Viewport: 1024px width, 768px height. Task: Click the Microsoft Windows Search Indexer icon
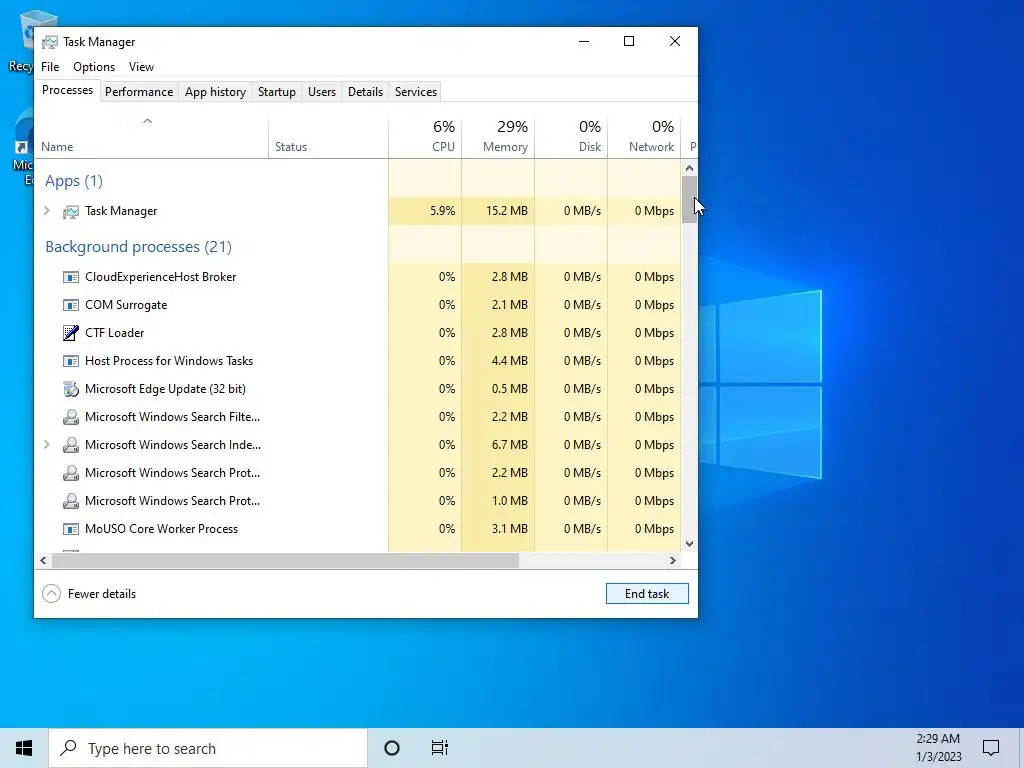pyautogui.click(x=71, y=445)
